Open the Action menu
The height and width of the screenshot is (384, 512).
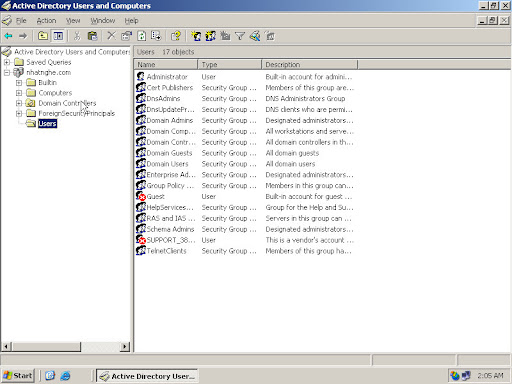pyautogui.click(x=46, y=21)
